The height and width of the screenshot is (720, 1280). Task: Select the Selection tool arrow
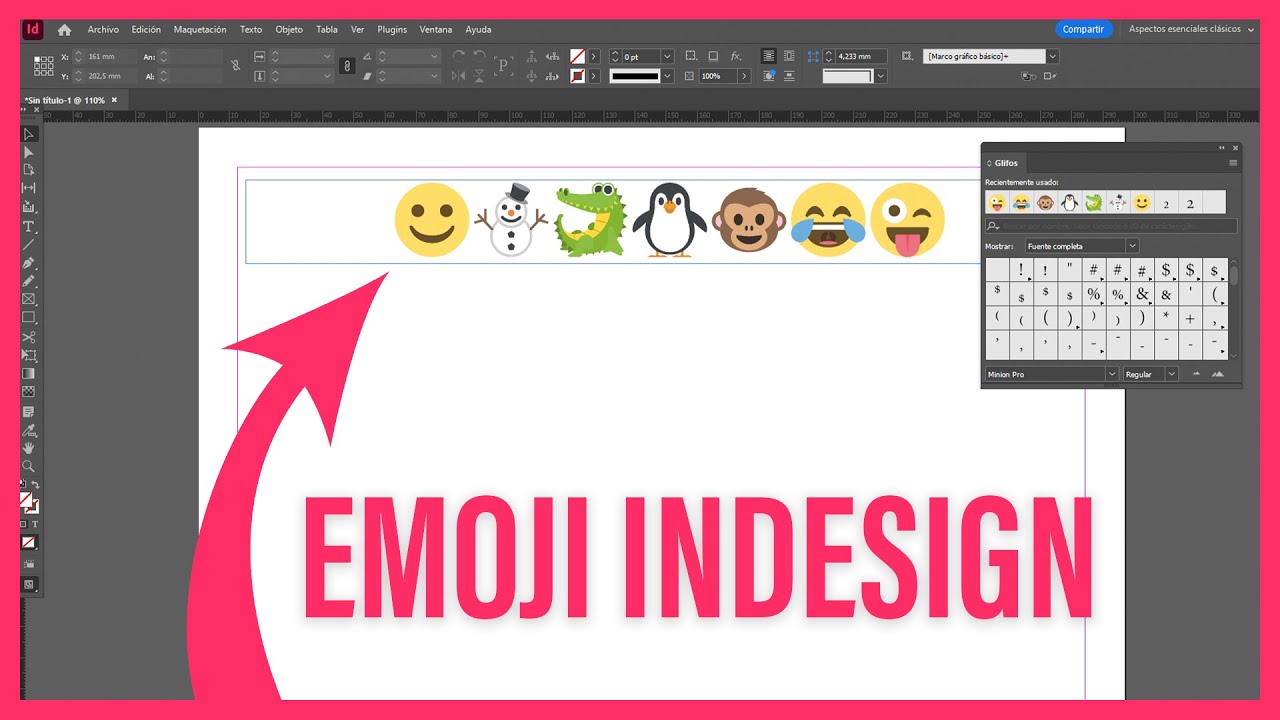[29, 134]
